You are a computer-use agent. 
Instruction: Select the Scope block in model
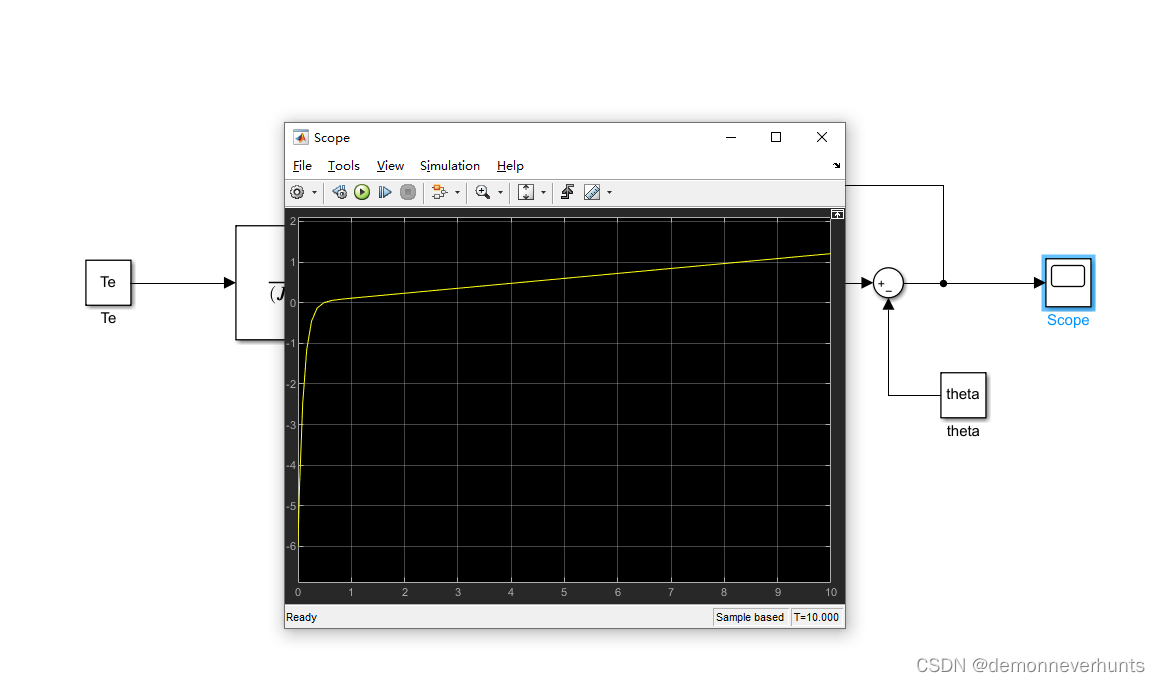pyautogui.click(x=1068, y=283)
